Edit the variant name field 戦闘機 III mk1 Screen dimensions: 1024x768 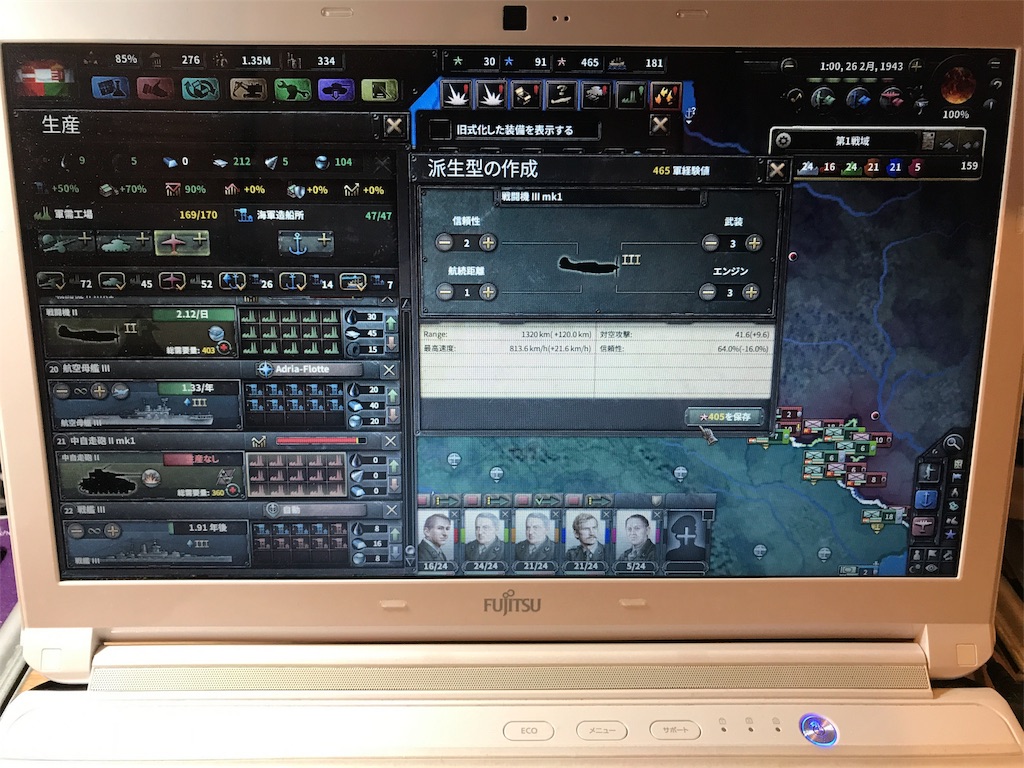pos(599,197)
